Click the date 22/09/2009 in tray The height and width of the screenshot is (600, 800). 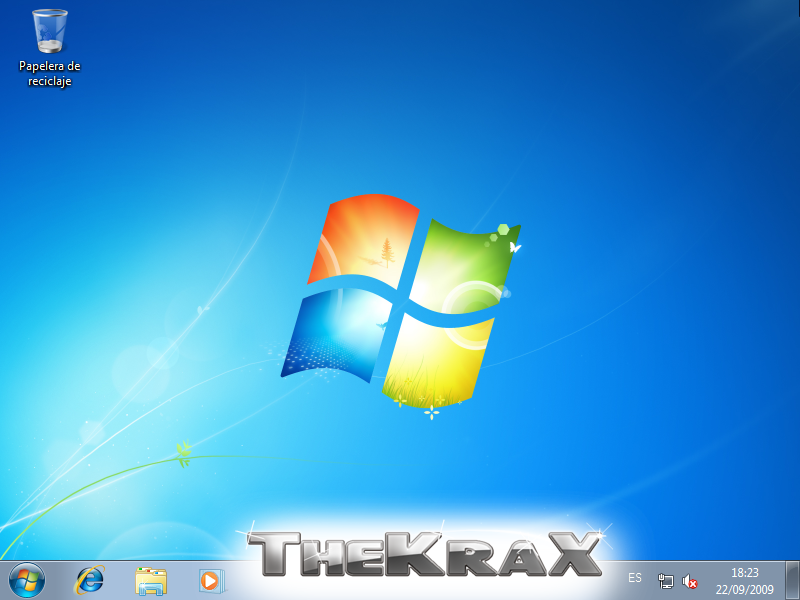coord(745,590)
